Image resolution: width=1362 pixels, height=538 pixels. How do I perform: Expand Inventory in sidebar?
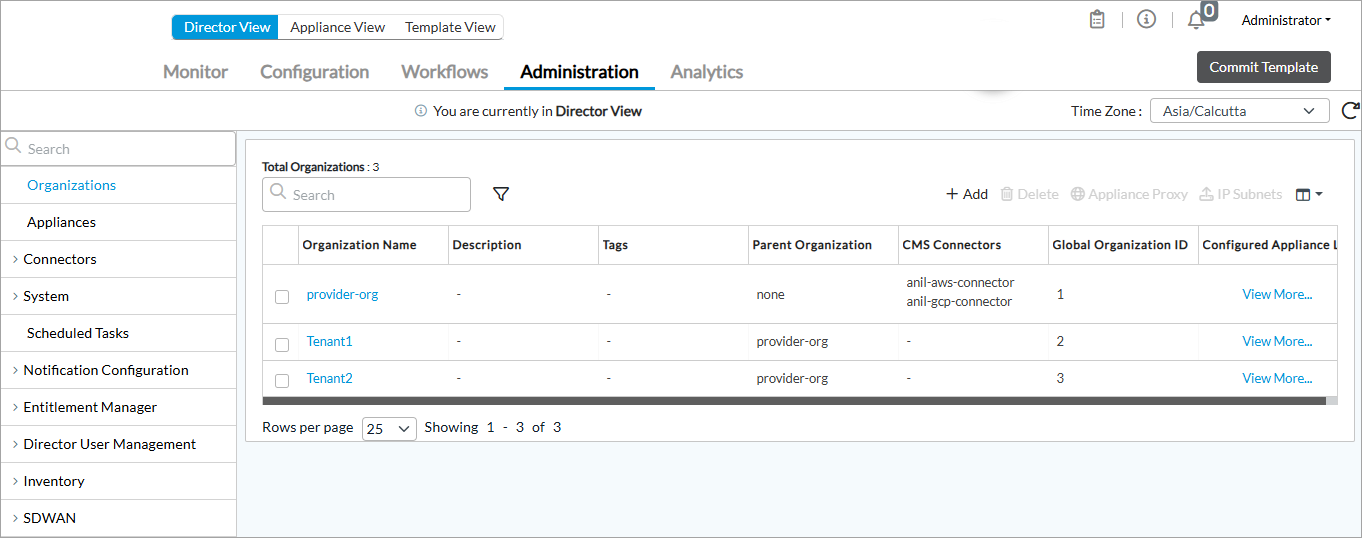tap(54, 481)
